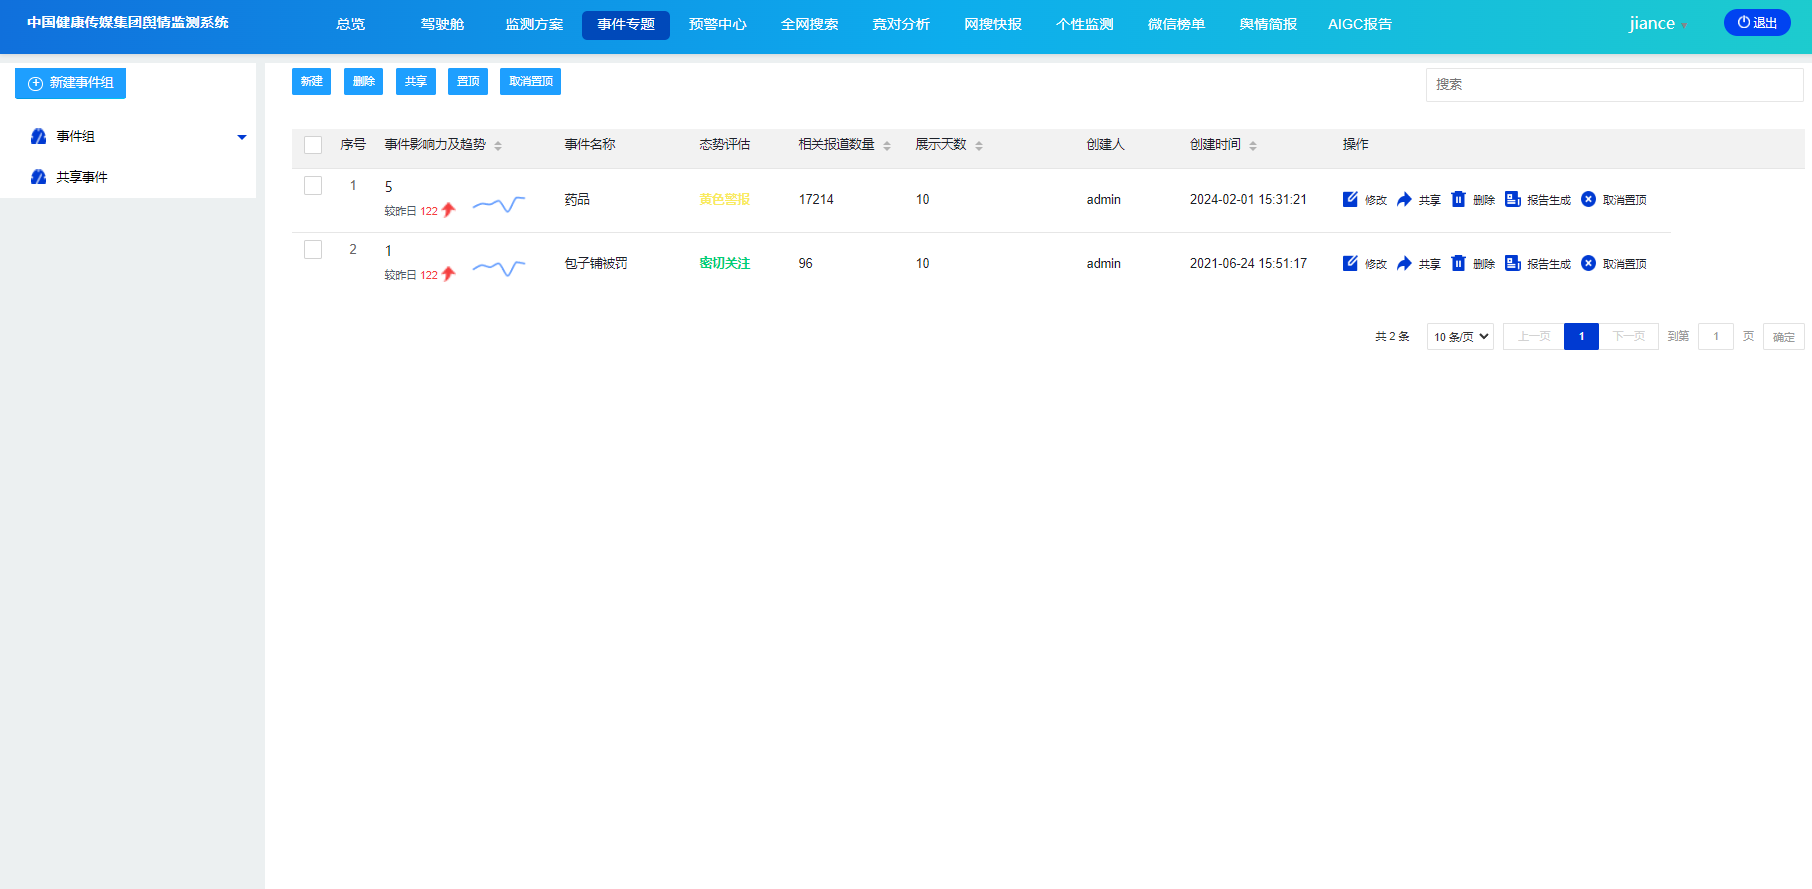Switch to the AIGC报告 tab

coord(1359,24)
